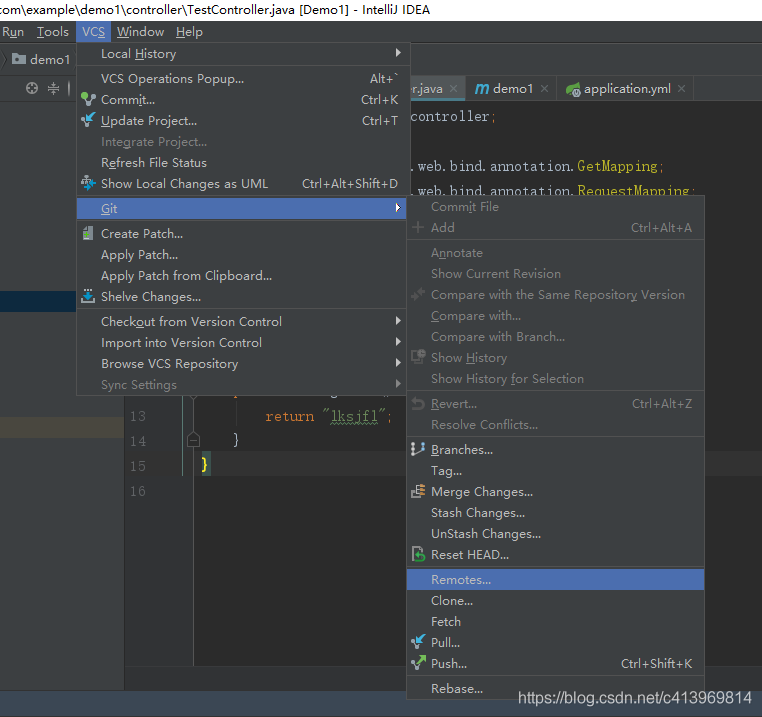Click the Shelve Changes icon
This screenshot has width=762, height=717.
tap(88, 297)
